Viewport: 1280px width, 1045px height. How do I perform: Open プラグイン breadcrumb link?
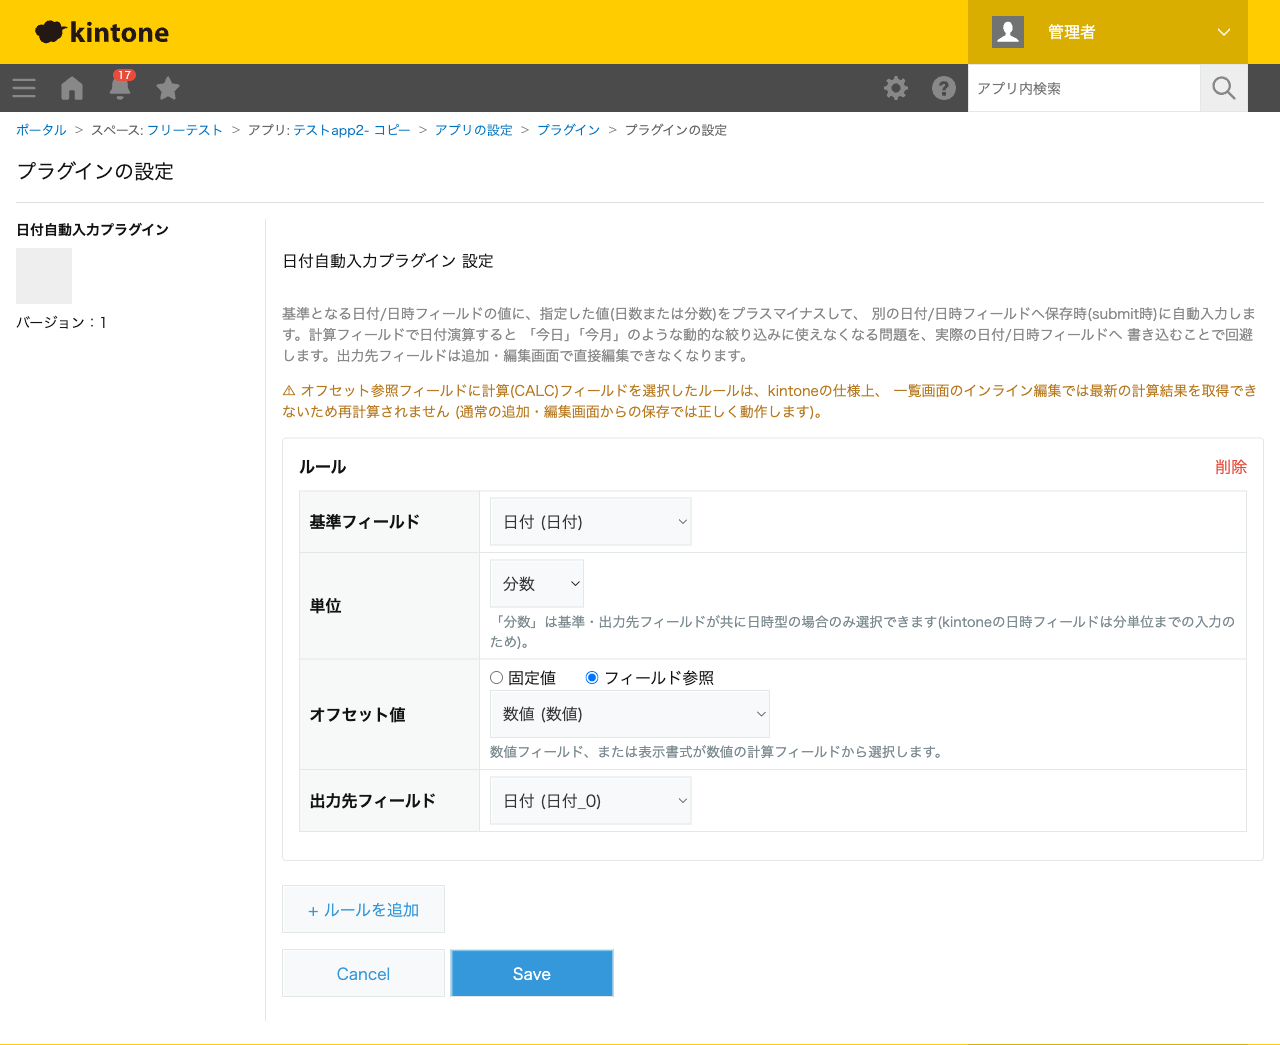[x=569, y=130]
